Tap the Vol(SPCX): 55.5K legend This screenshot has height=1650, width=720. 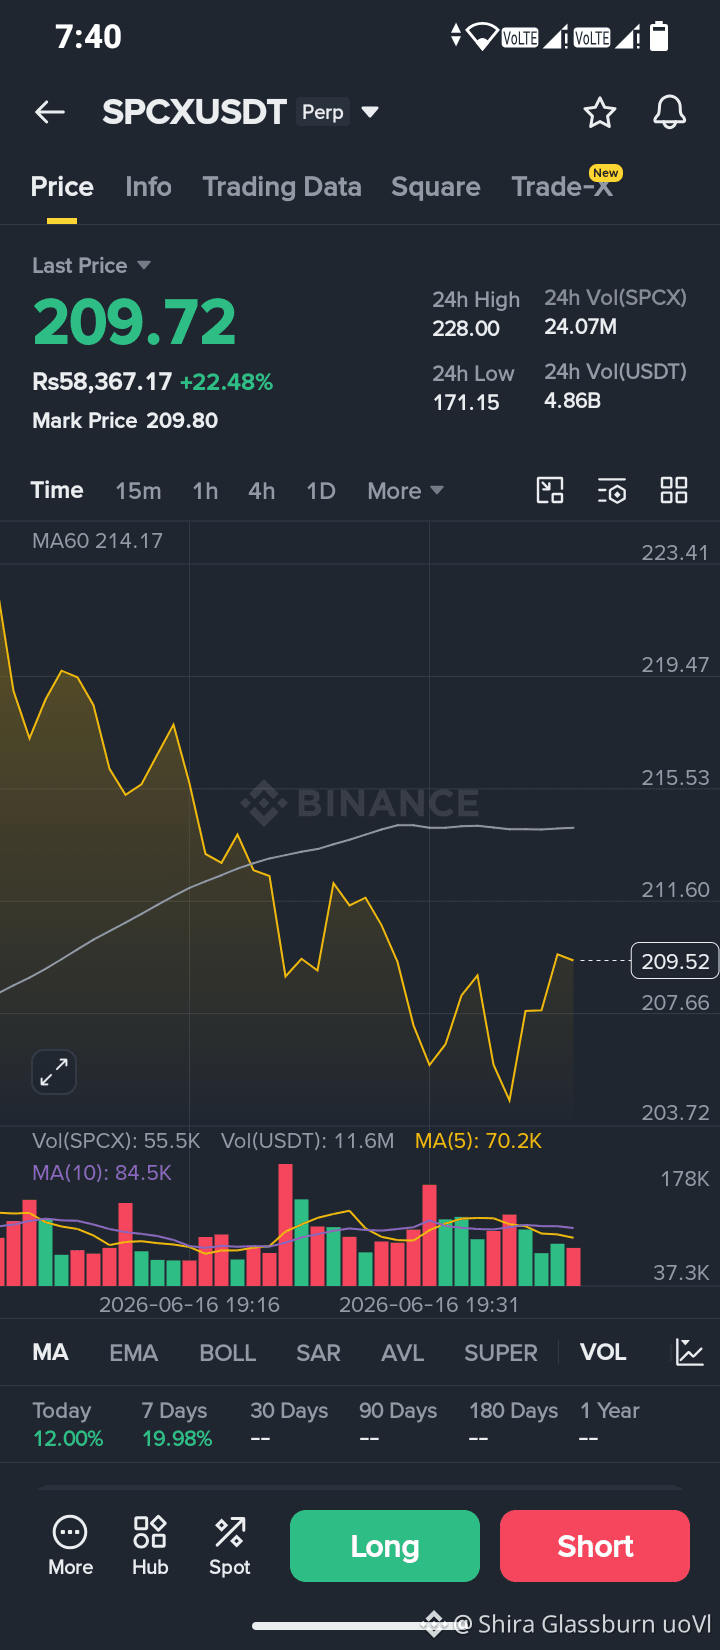point(116,1141)
